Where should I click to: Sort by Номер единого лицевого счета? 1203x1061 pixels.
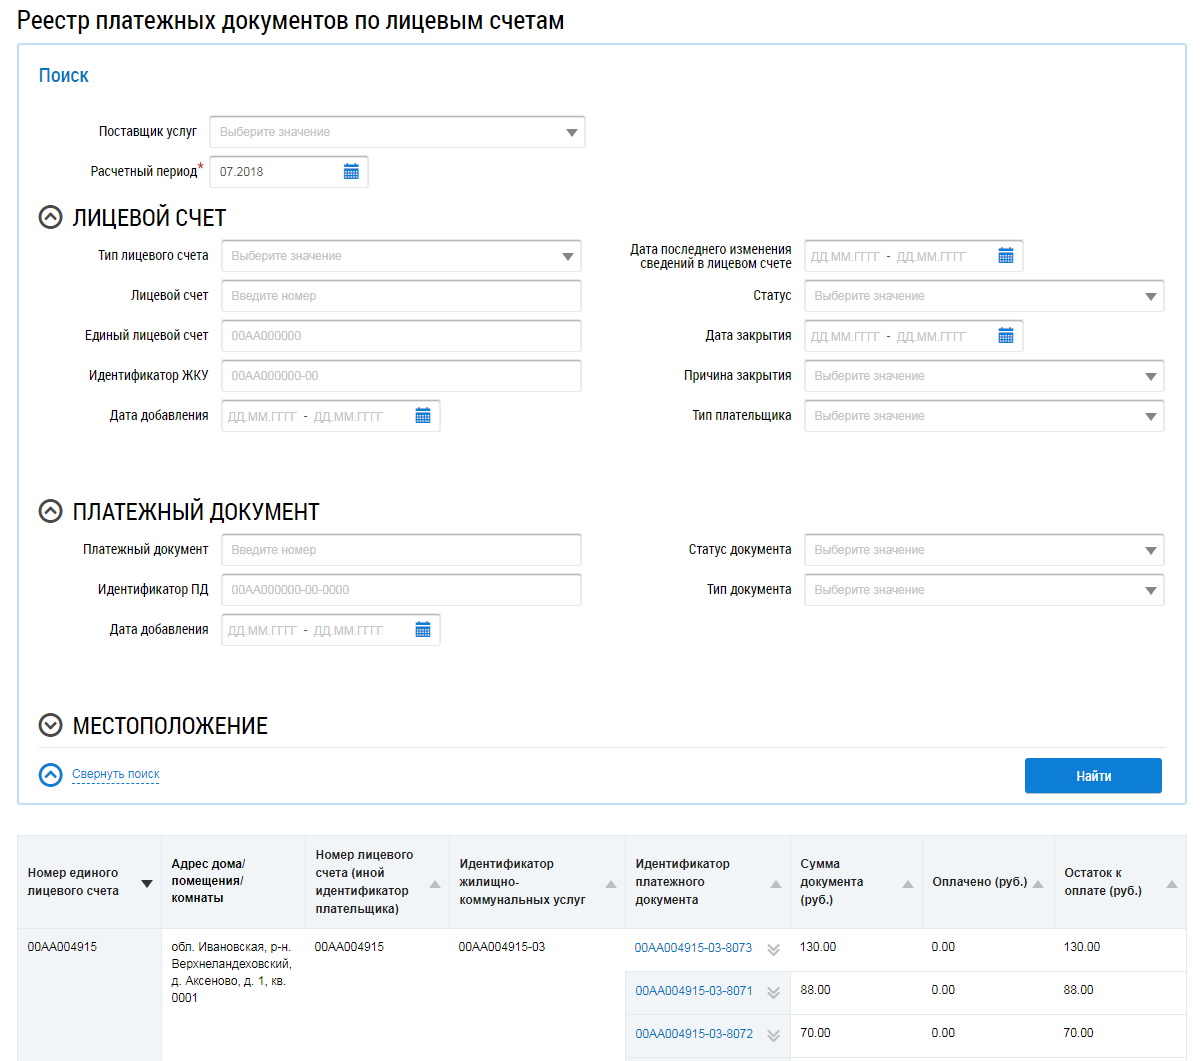pos(147,884)
